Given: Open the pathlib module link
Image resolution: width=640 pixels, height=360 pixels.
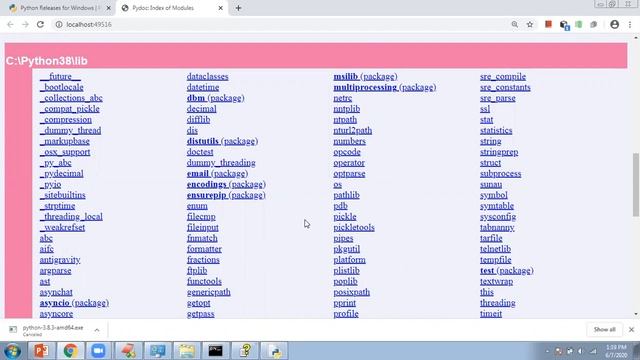Looking at the screenshot, I should (347, 195).
